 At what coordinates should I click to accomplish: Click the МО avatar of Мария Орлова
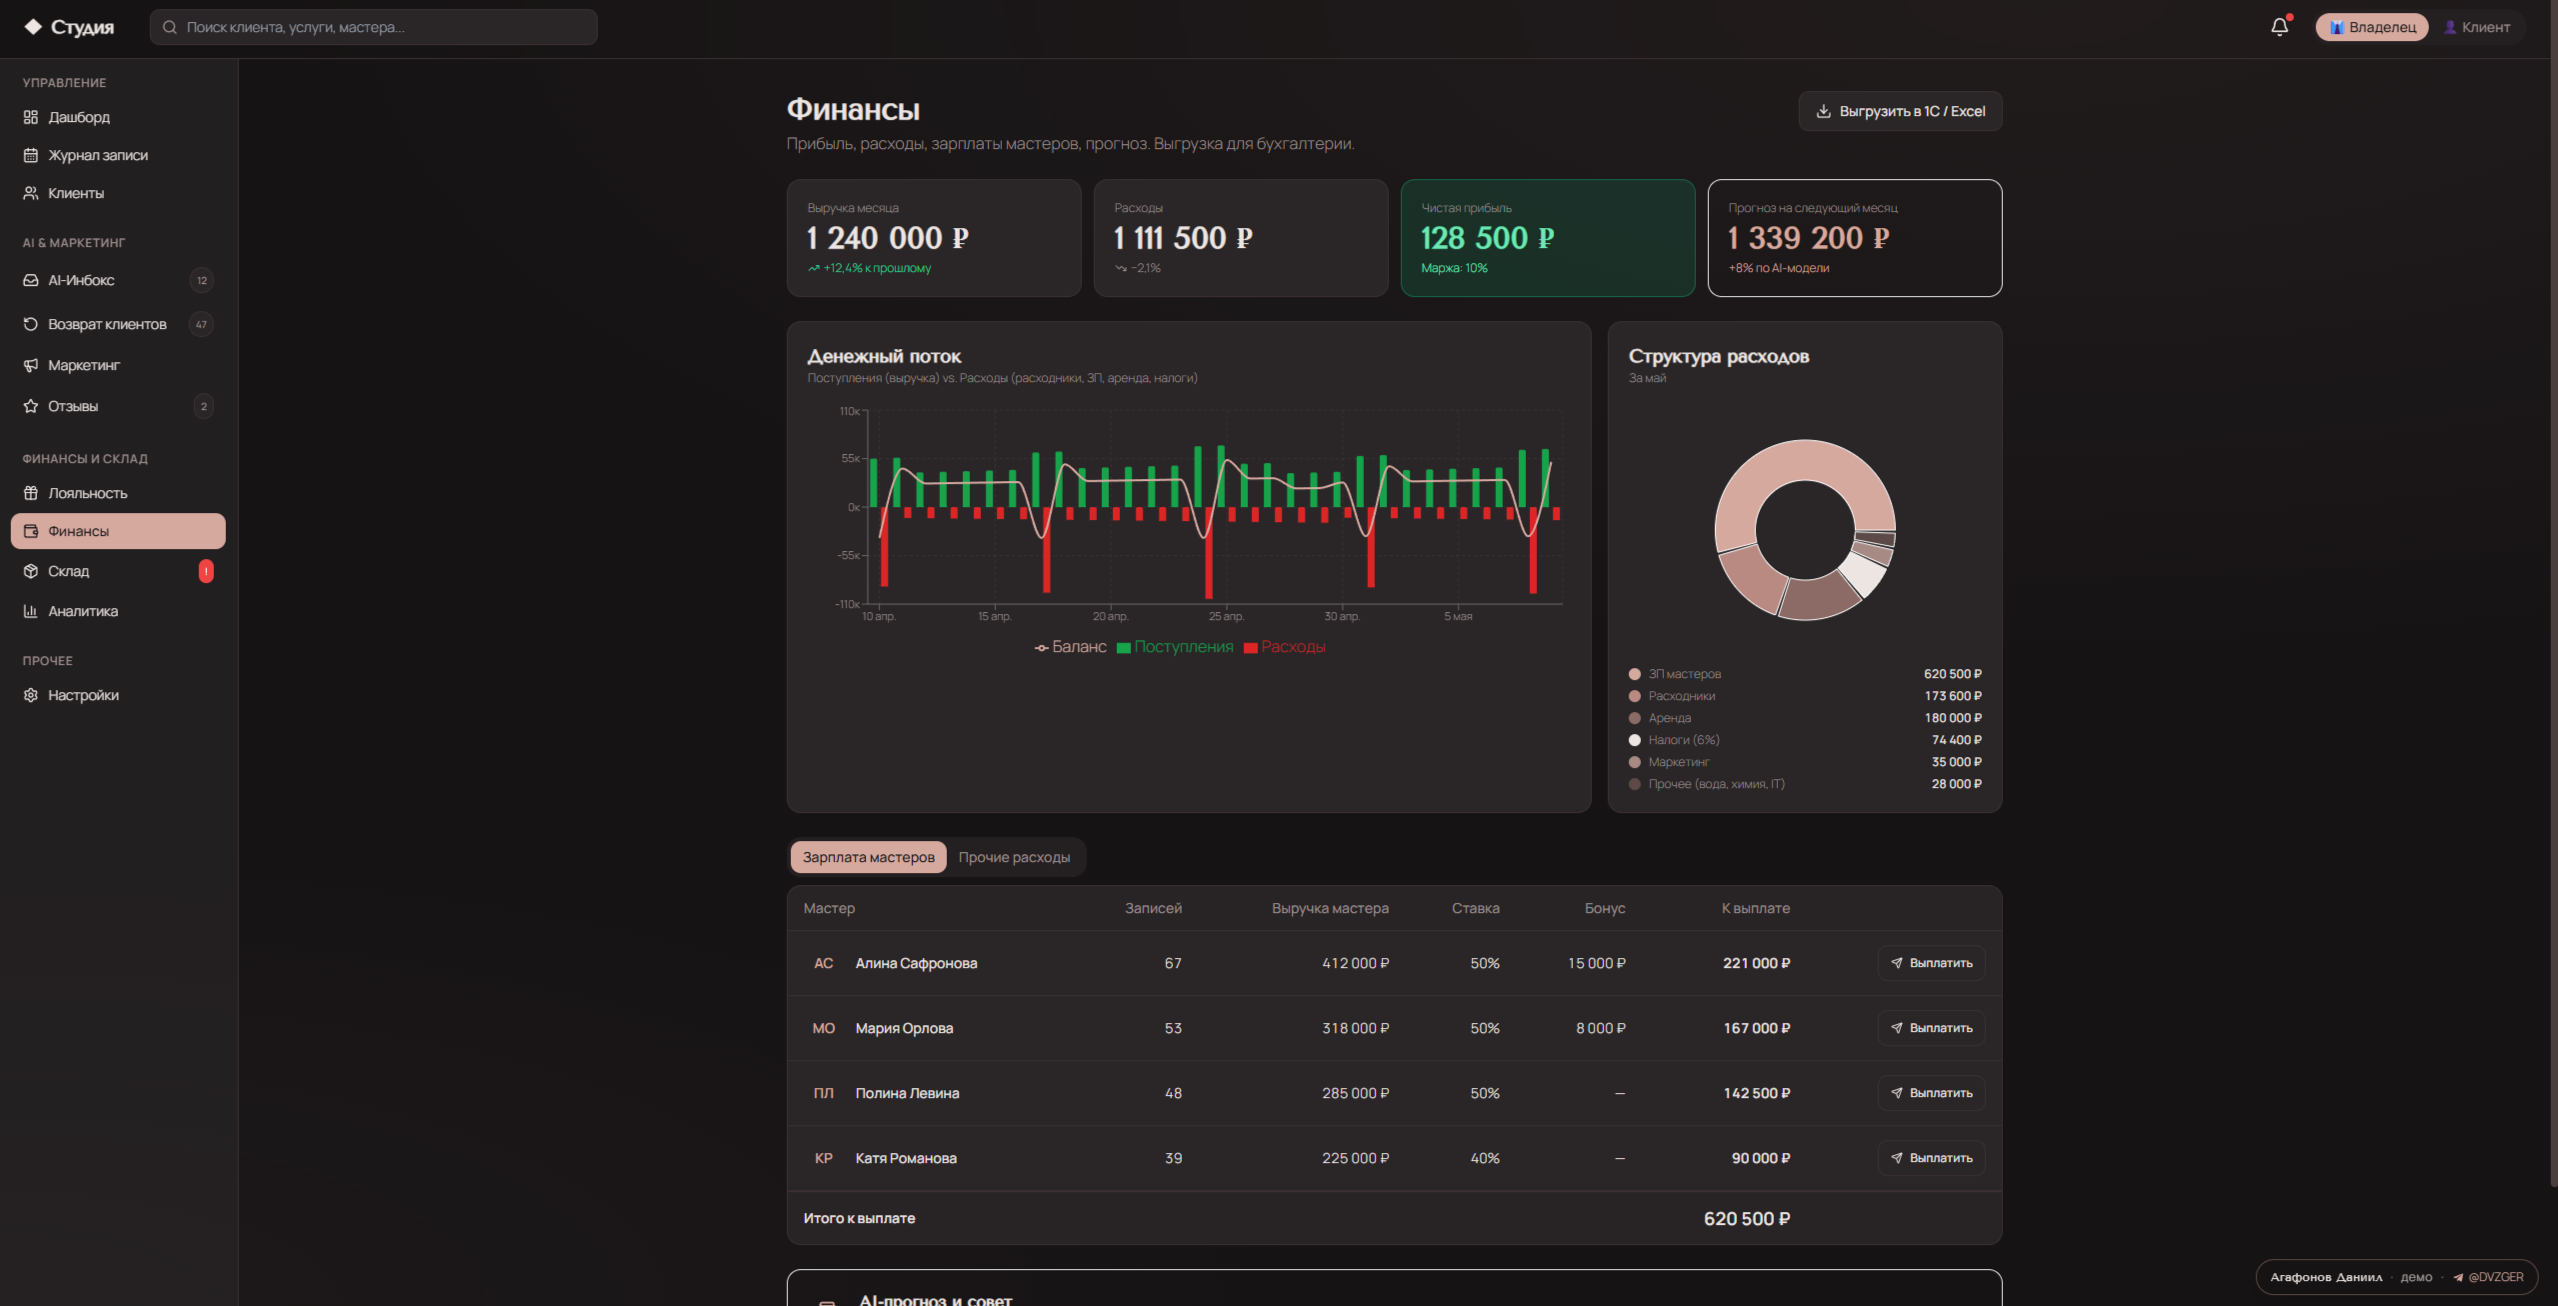pos(824,1028)
